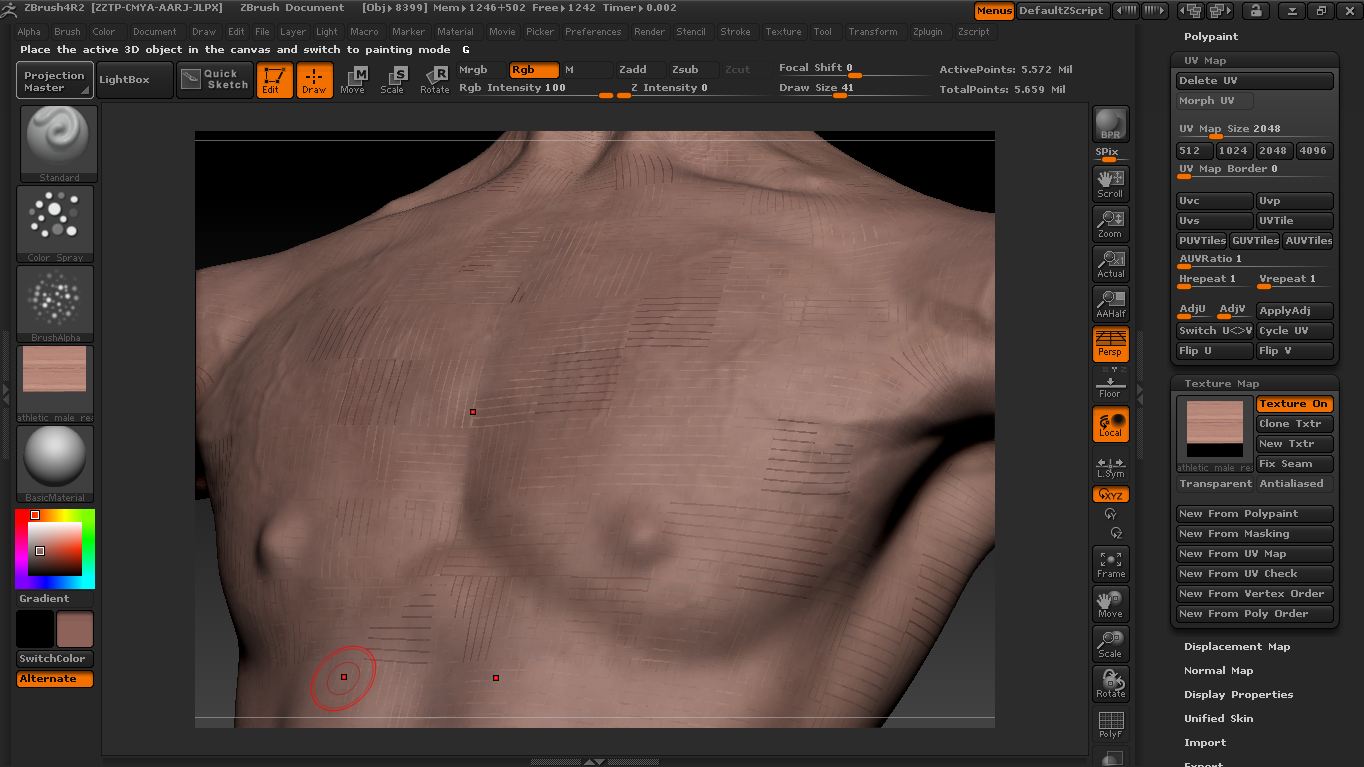
Task: Set view to Actual size
Action: pyautogui.click(x=1110, y=263)
